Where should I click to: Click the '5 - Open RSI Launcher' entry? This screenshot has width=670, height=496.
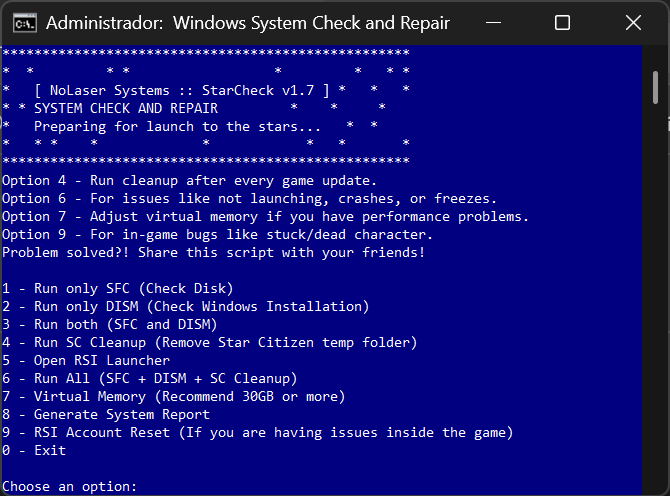[x=86, y=361]
